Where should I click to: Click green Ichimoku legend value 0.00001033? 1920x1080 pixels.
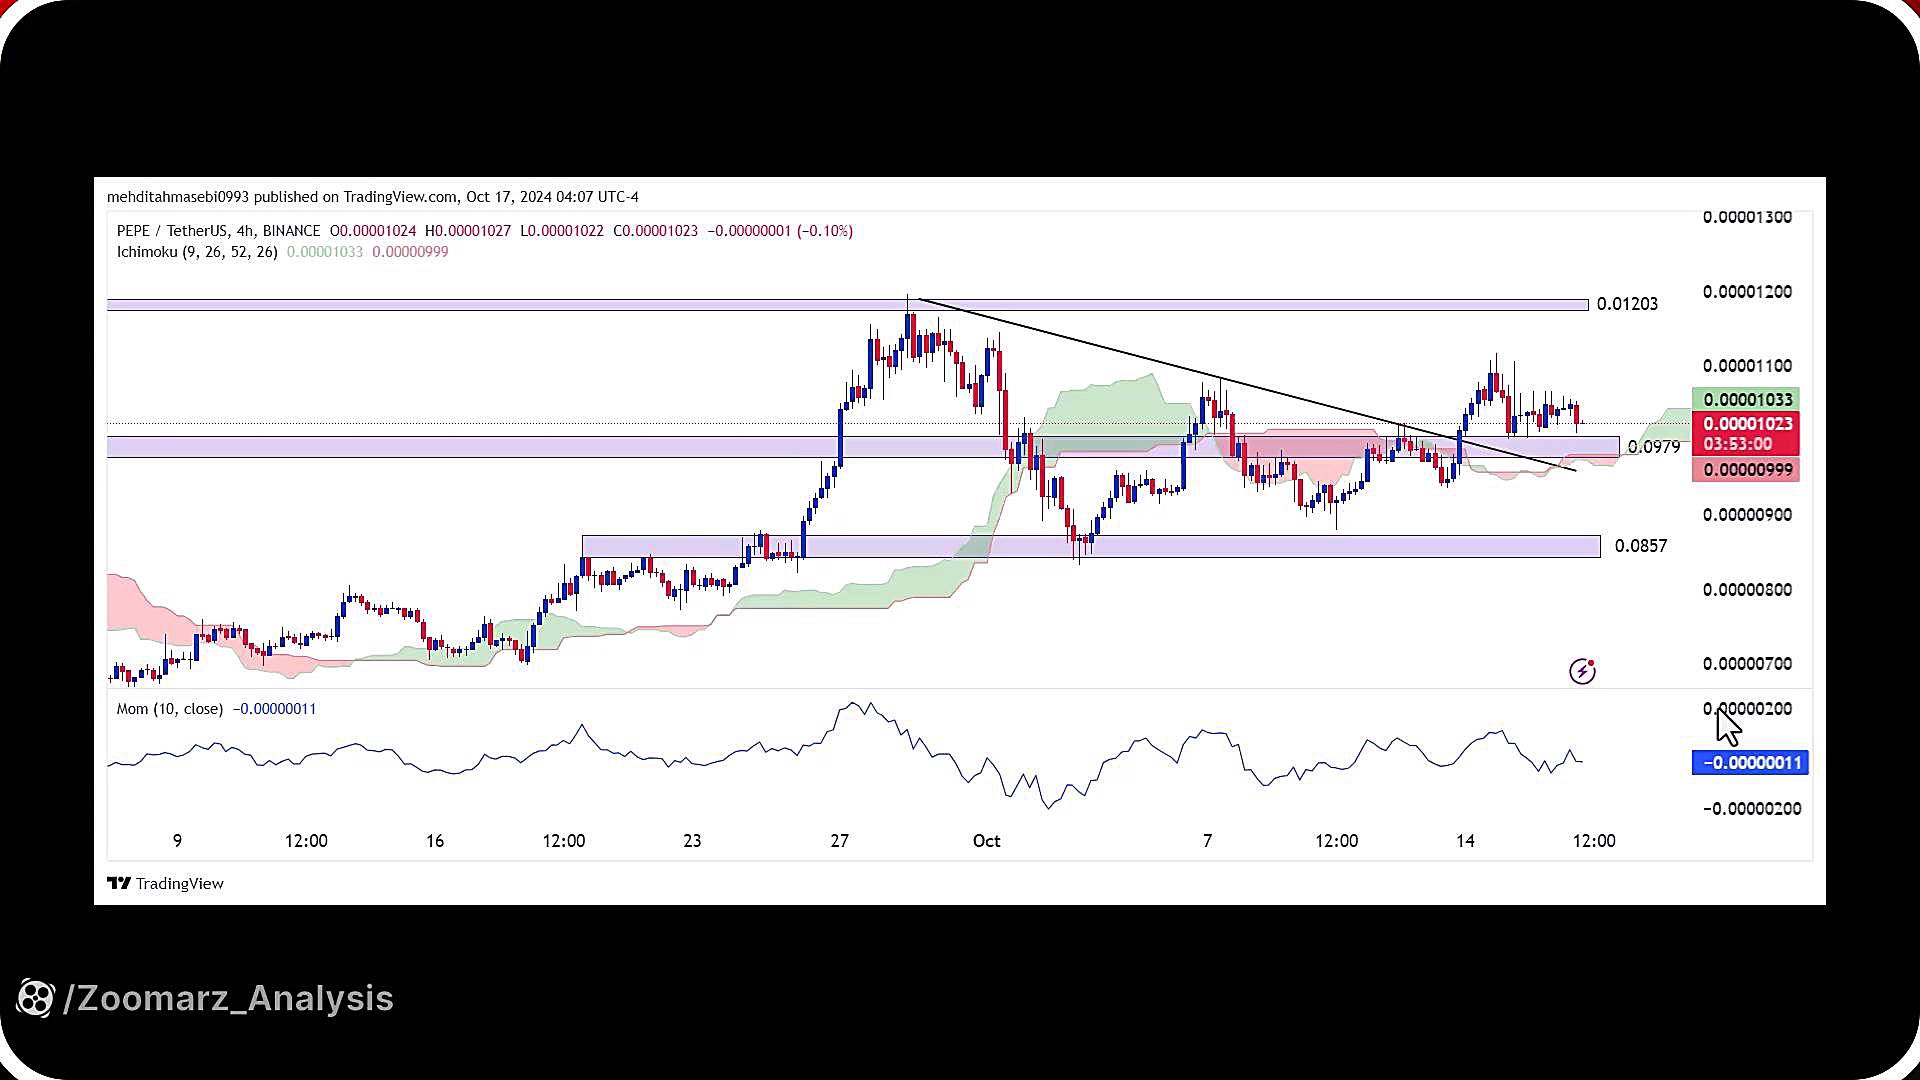(x=325, y=252)
